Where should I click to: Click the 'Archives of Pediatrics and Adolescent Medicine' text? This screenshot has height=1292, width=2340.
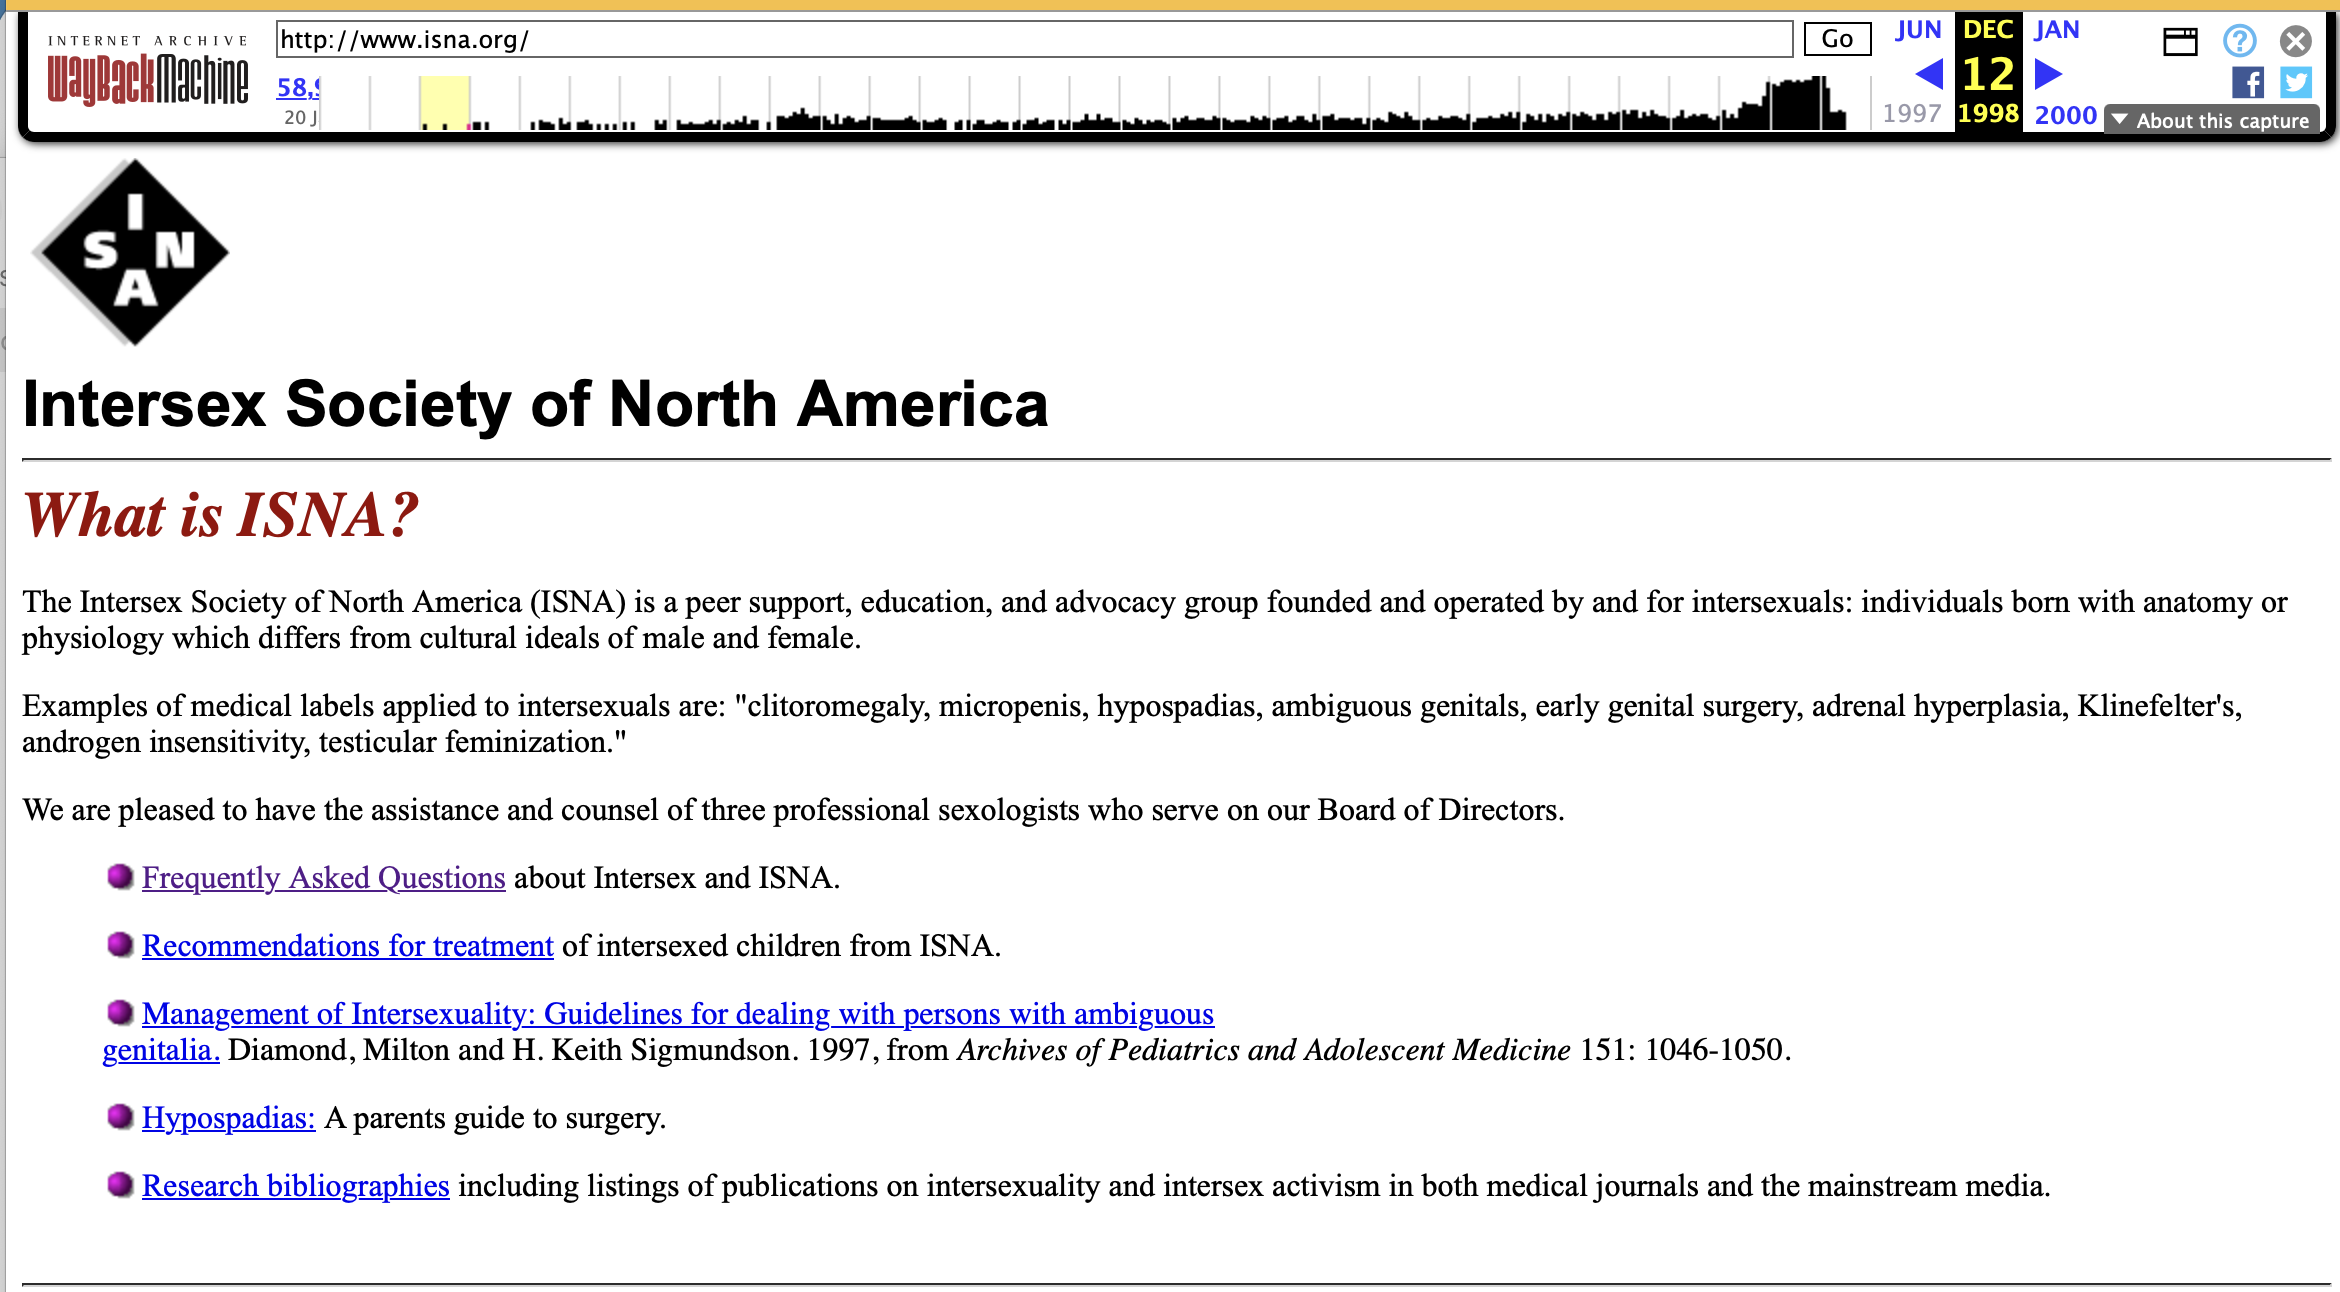(x=1264, y=1050)
